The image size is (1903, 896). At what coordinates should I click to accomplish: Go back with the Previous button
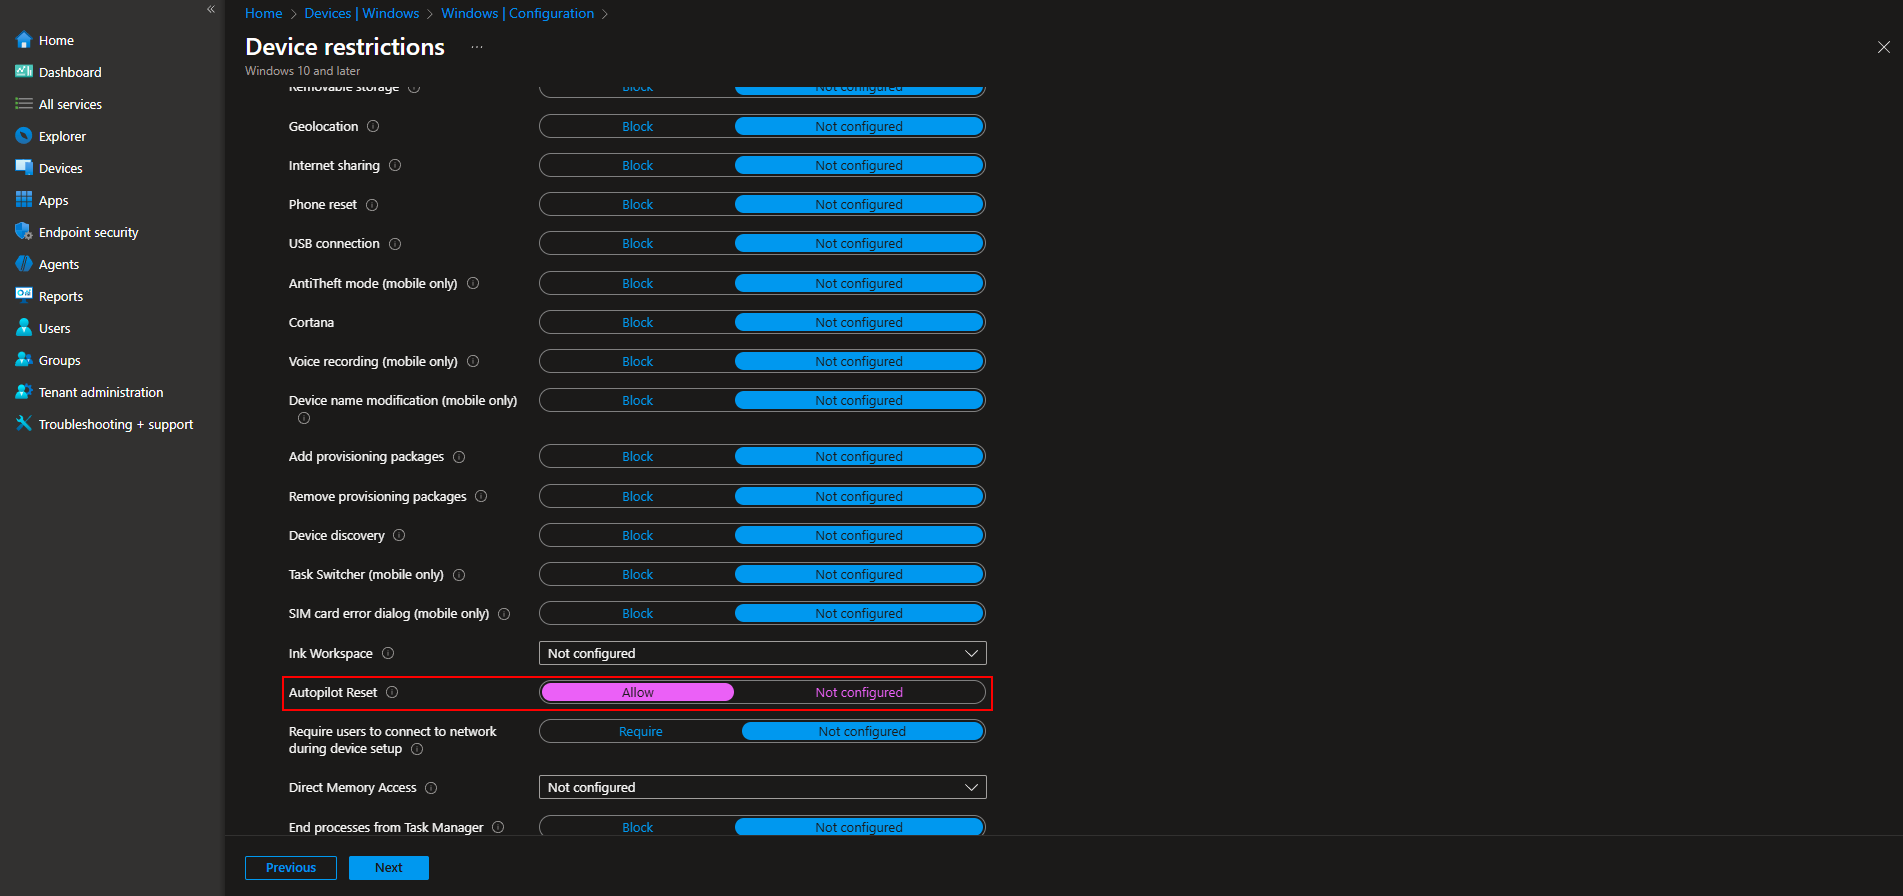pos(291,868)
